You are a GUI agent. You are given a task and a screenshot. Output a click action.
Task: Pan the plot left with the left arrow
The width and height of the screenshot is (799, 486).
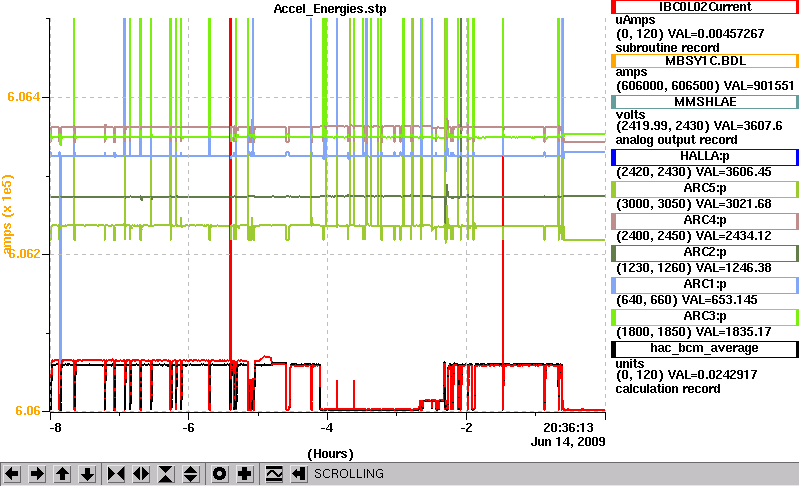[x=12, y=474]
